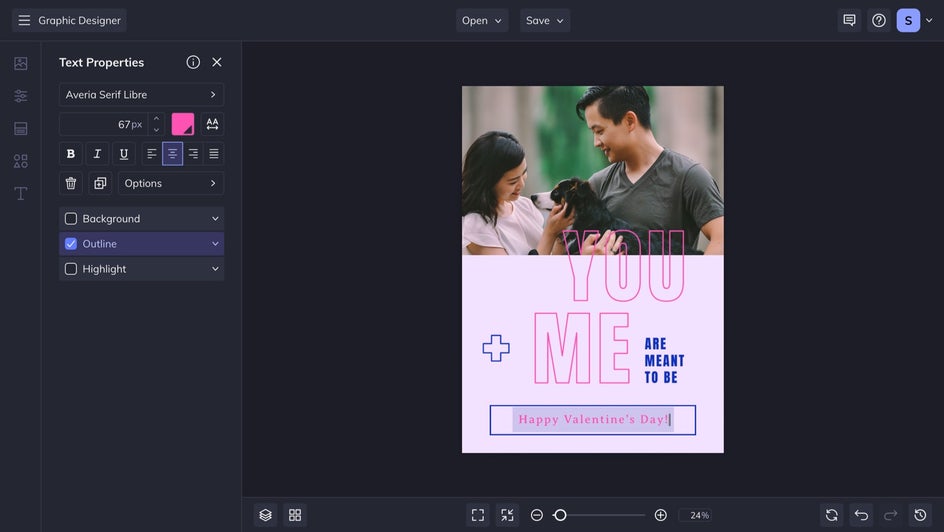
Task: Open the Graphics shapes sidebar icon
Action: (20, 161)
